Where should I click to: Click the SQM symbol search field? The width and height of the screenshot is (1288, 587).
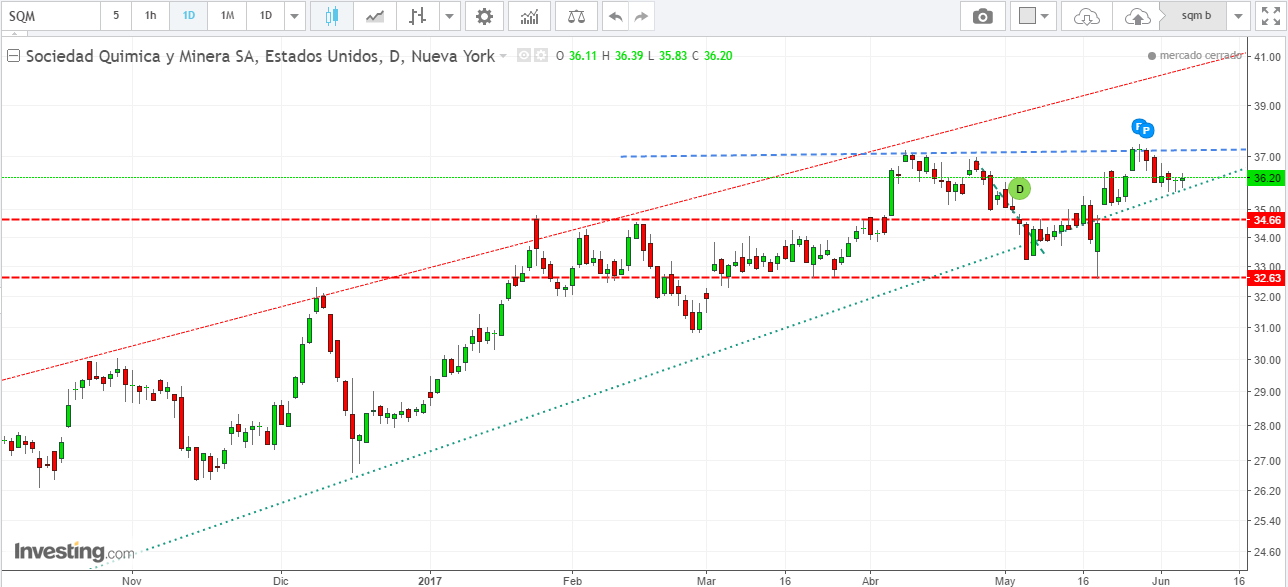click(50, 16)
